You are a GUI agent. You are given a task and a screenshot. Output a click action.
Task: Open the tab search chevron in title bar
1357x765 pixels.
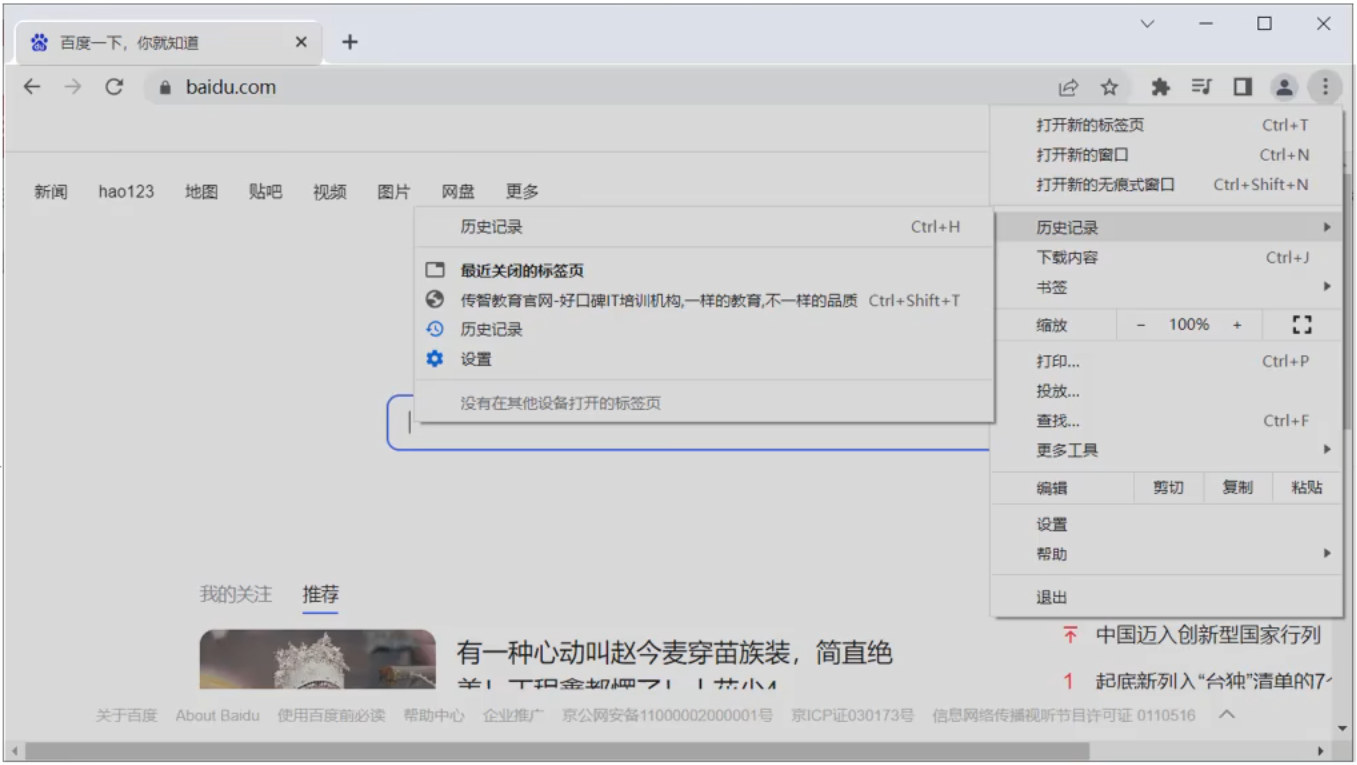coord(1147,24)
